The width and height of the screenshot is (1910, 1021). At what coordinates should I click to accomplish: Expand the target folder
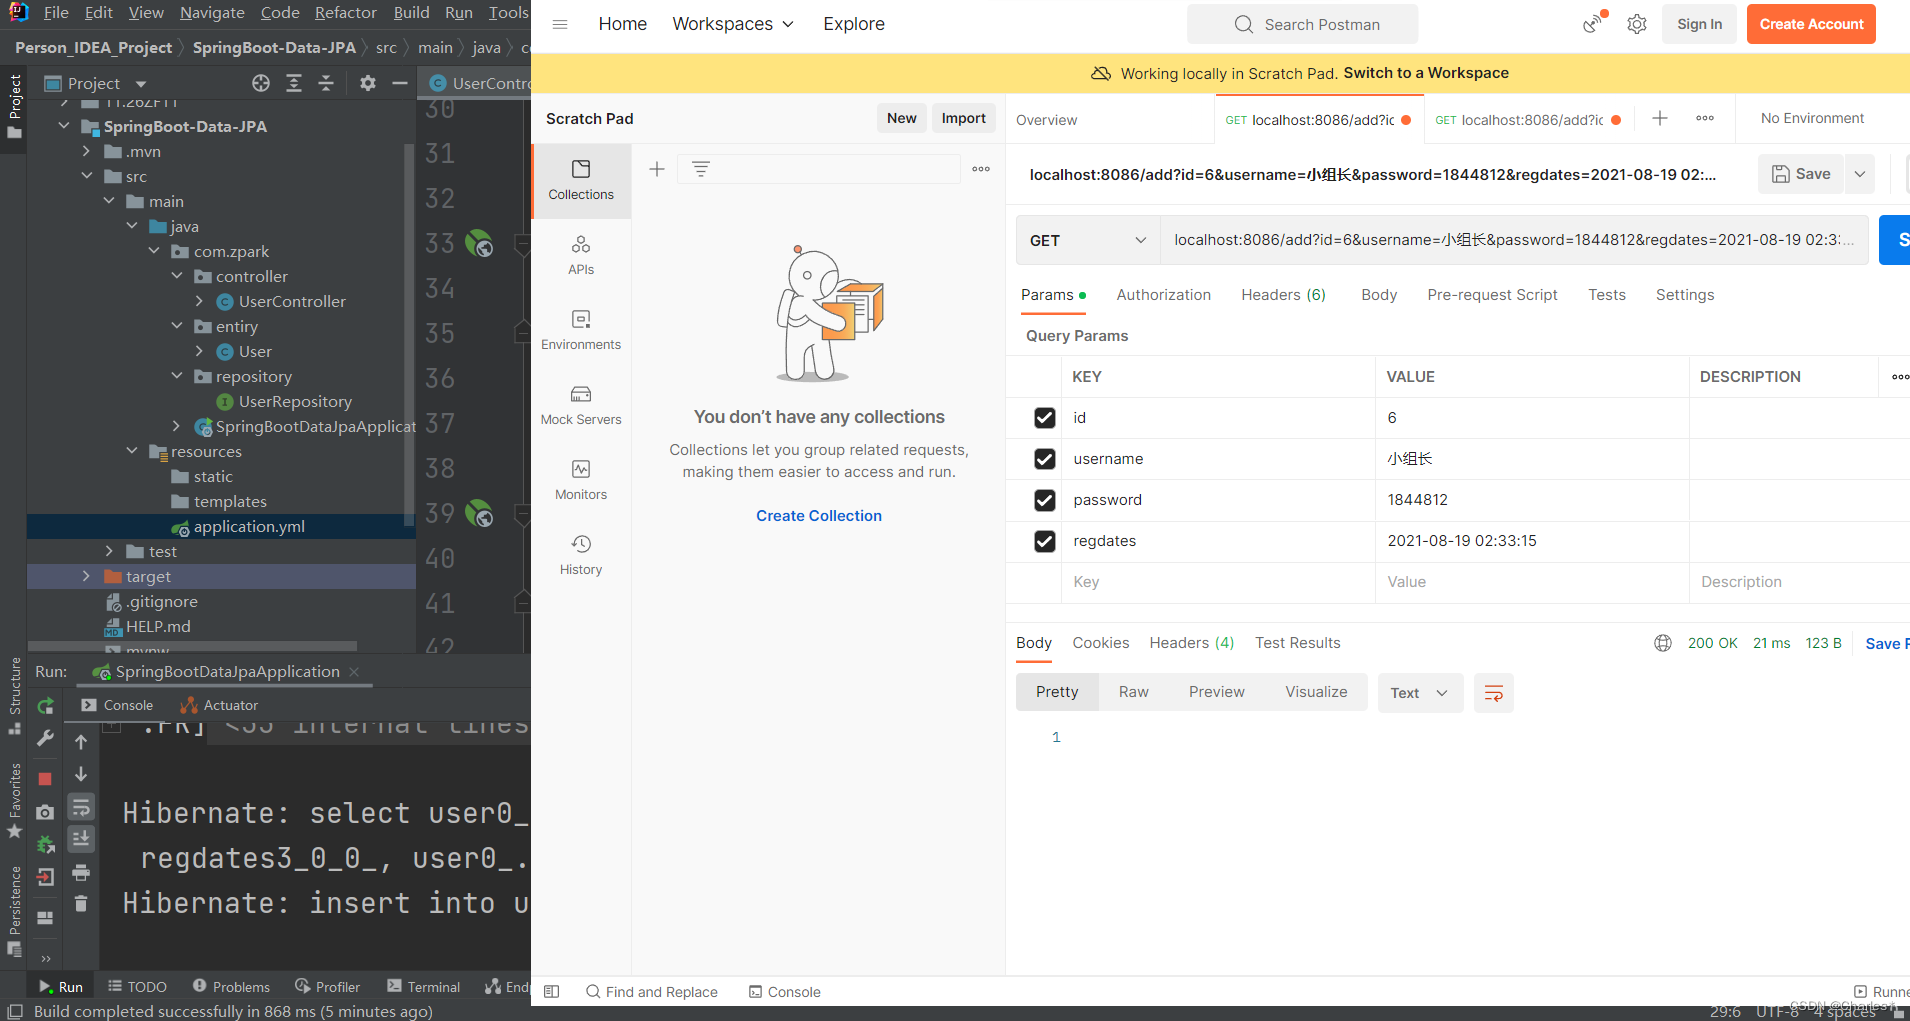tap(87, 576)
